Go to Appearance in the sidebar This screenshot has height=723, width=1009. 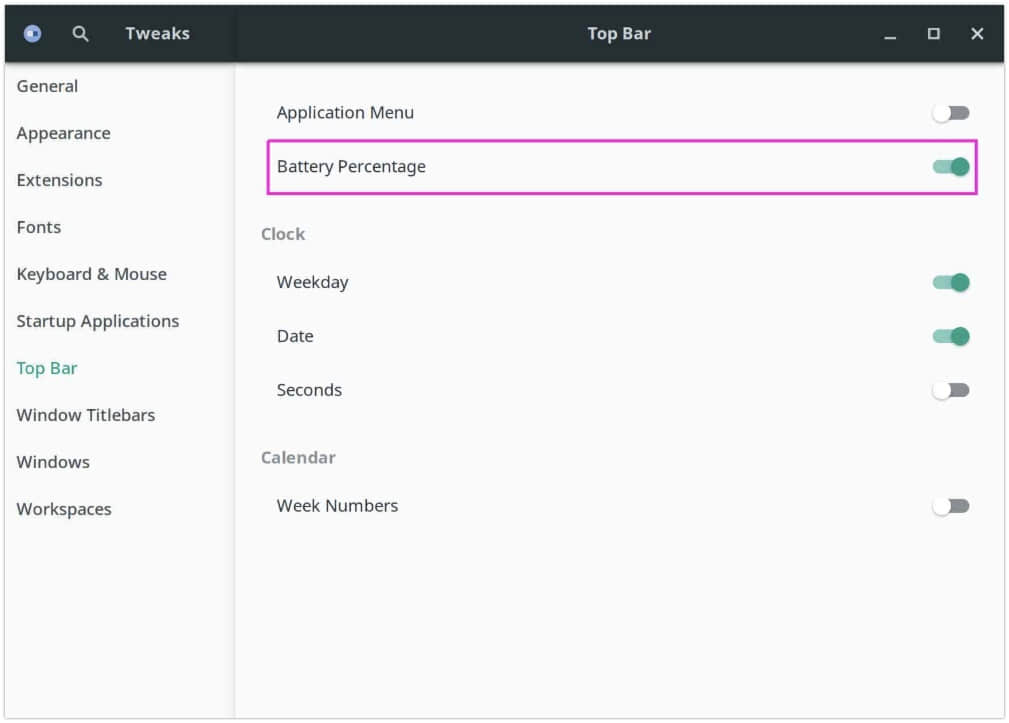click(63, 134)
